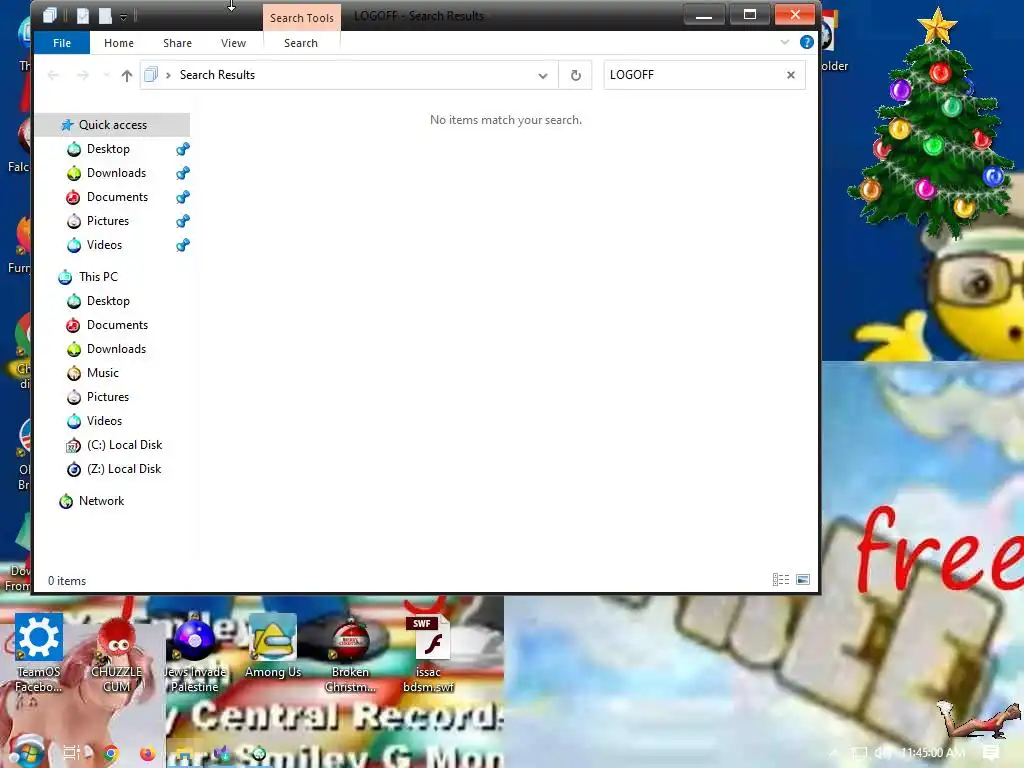Open the File ribbon tab
Viewport: 1024px width, 768px height.
(x=62, y=43)
